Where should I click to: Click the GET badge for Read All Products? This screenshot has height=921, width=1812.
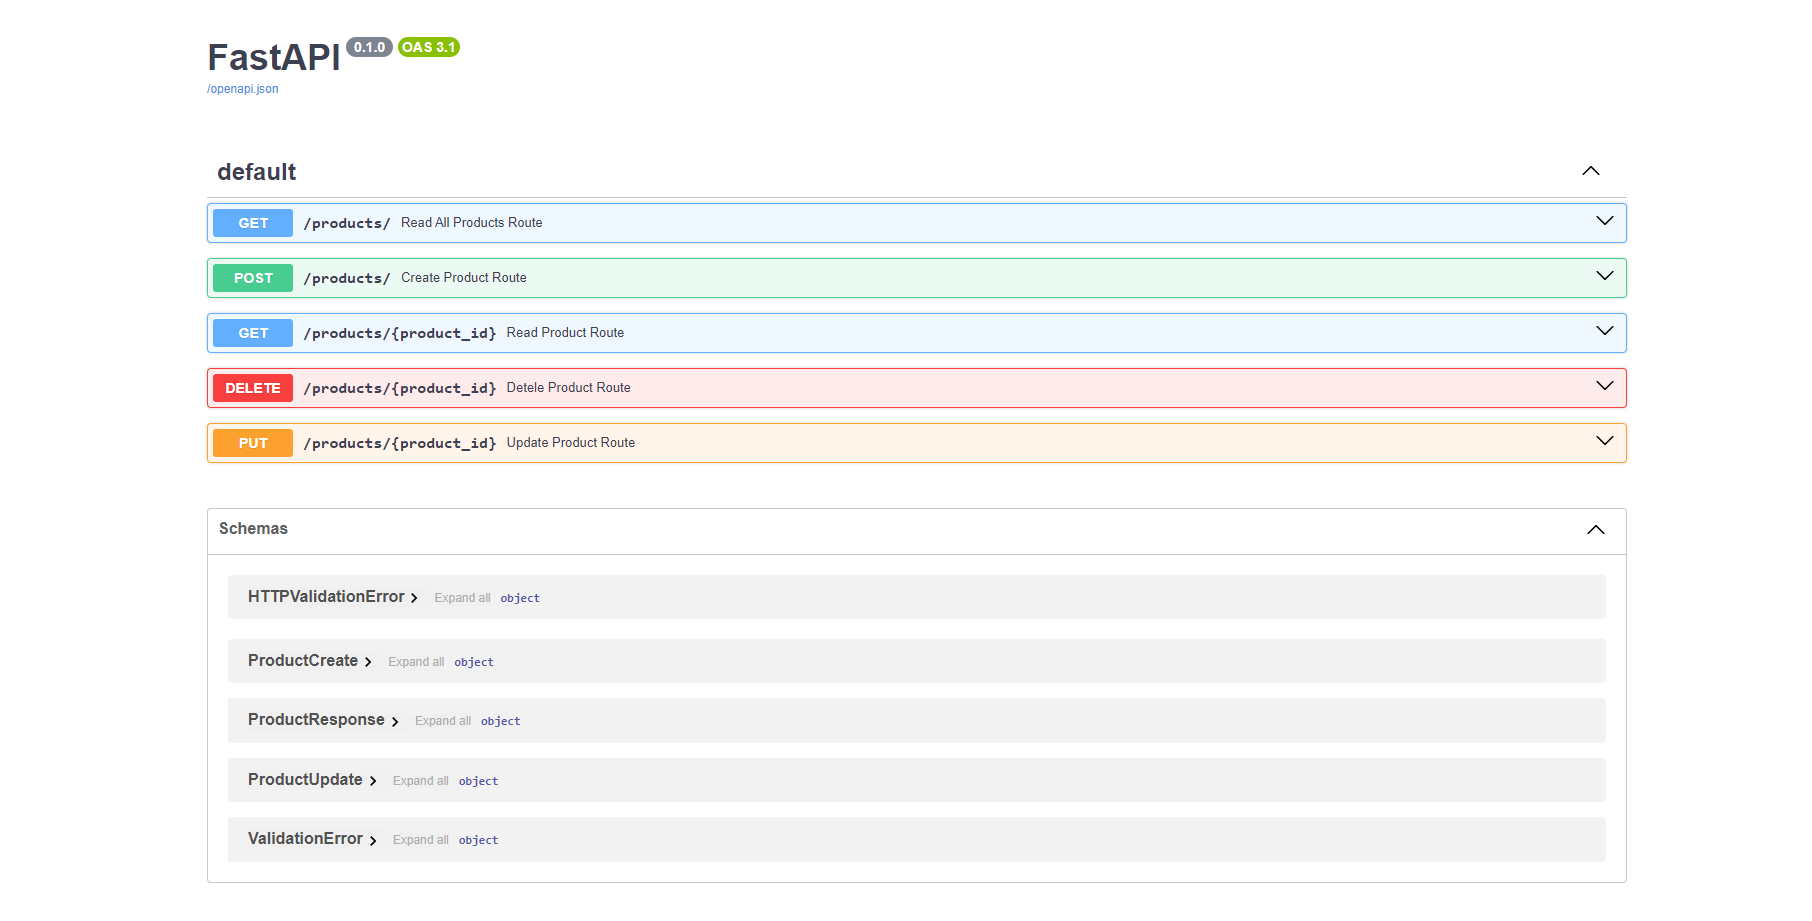pos(253,223)
